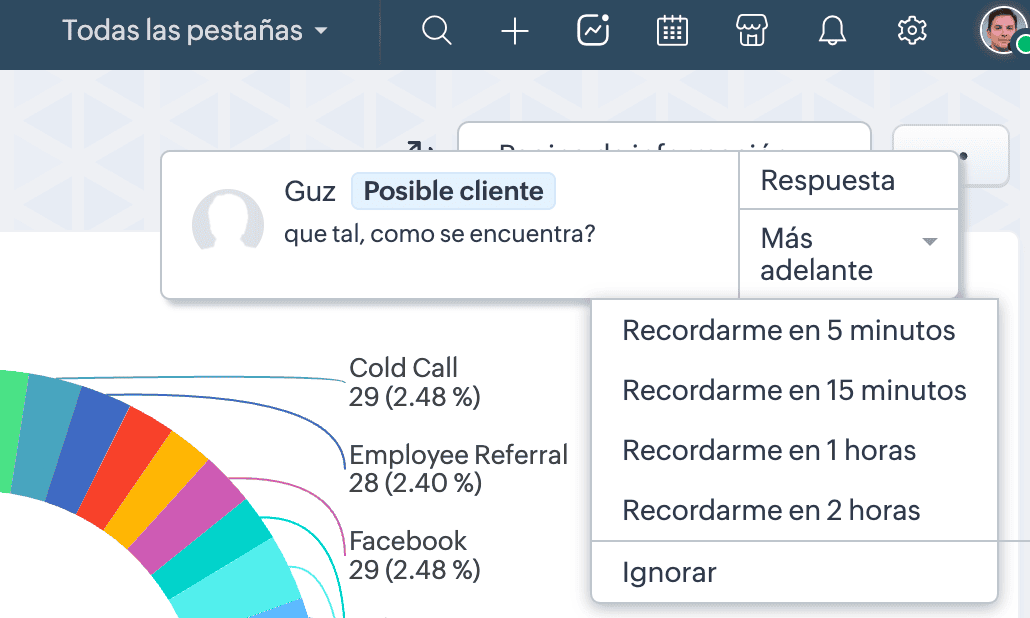Collapse the Más adelante dropdown
The image size is (1030, 618).
click(x=848, y=254)
